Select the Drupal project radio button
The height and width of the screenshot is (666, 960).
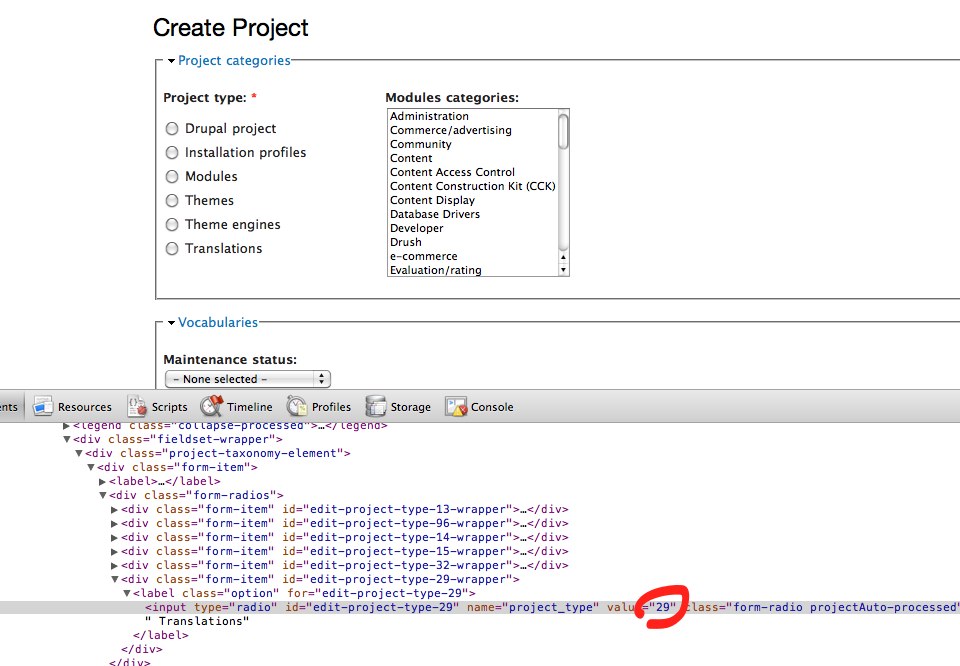[172, 129]
